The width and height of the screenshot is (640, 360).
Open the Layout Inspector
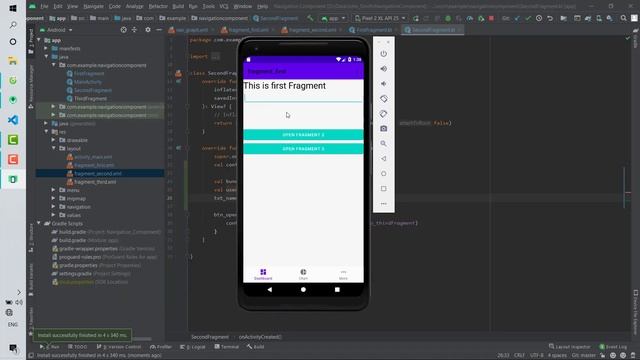point(569,347)
